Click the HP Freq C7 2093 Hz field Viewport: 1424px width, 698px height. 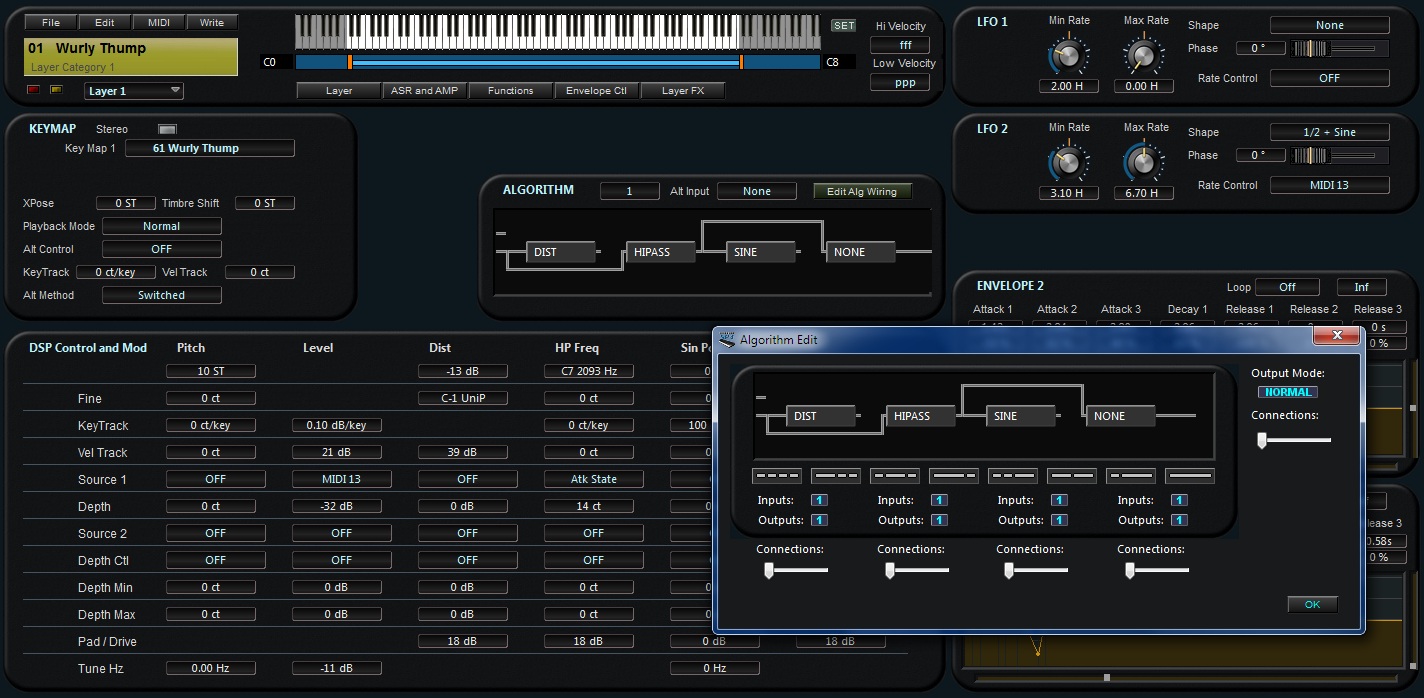(588, 371)
